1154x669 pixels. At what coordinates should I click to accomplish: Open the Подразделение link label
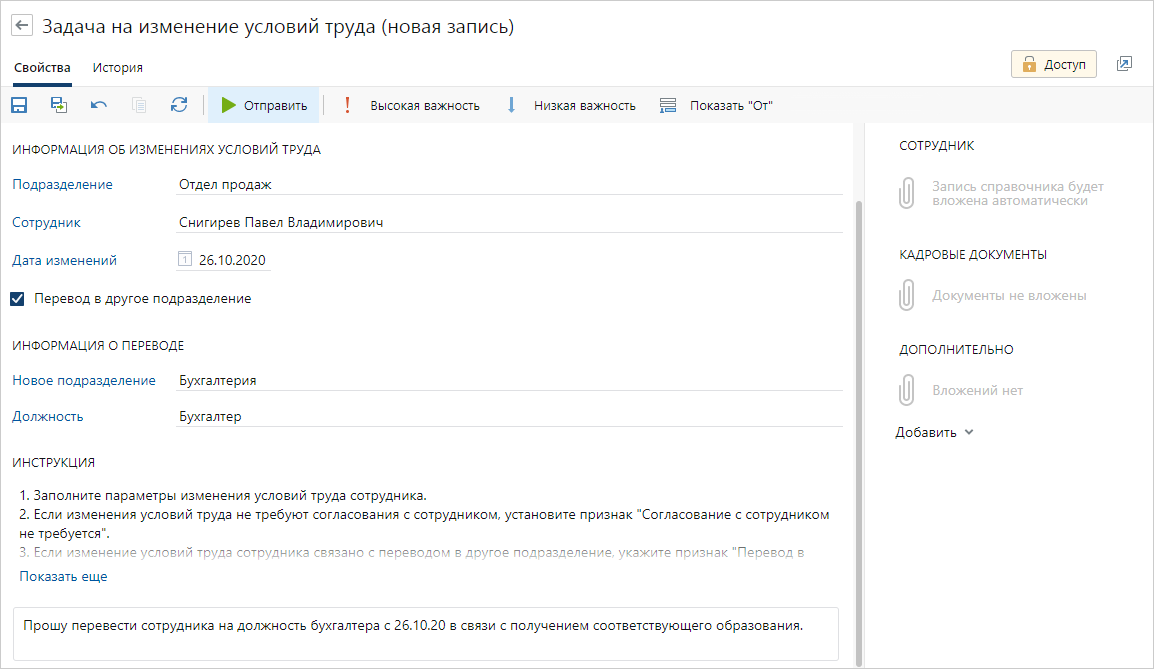(x=63, y=185)
